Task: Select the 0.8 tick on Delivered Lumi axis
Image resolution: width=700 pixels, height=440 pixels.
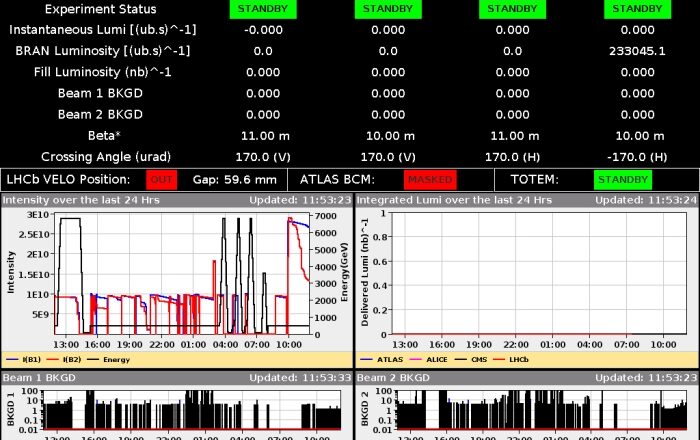Action: click(380, 237)
